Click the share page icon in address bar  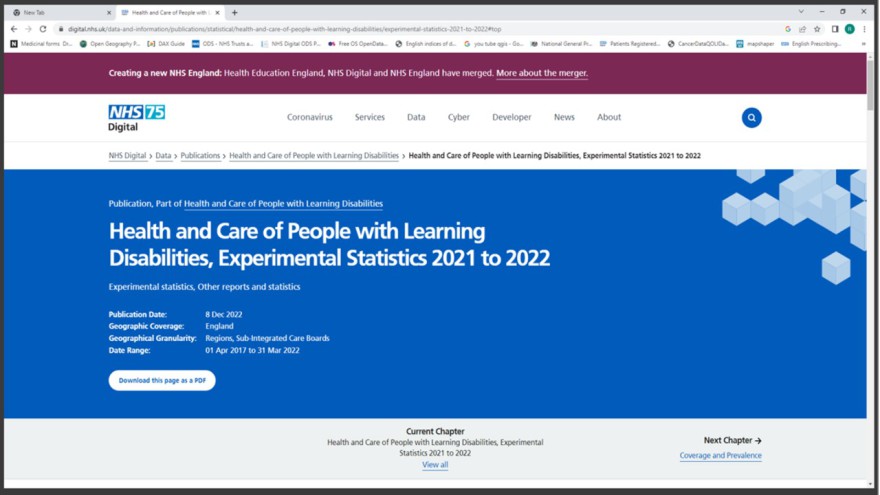coord(802,29)
